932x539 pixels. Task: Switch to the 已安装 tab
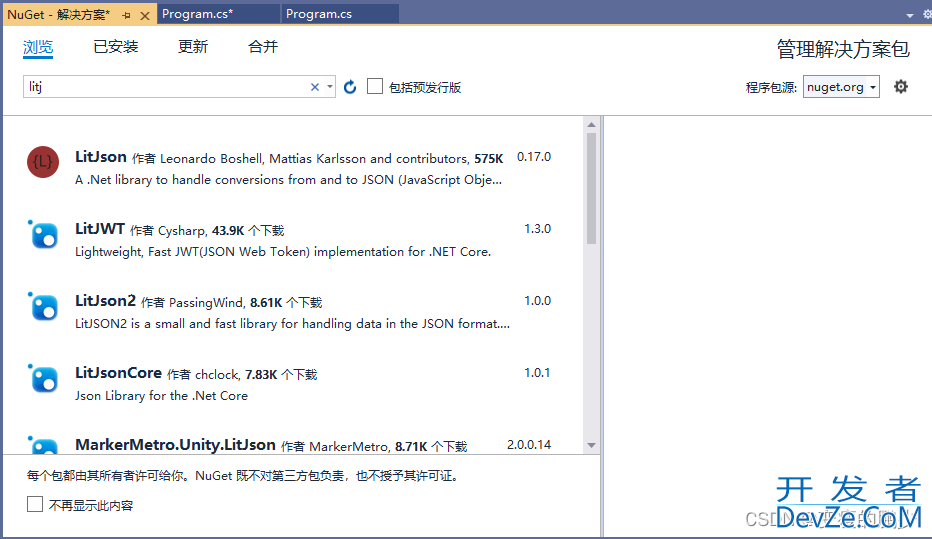pos(116,47)
